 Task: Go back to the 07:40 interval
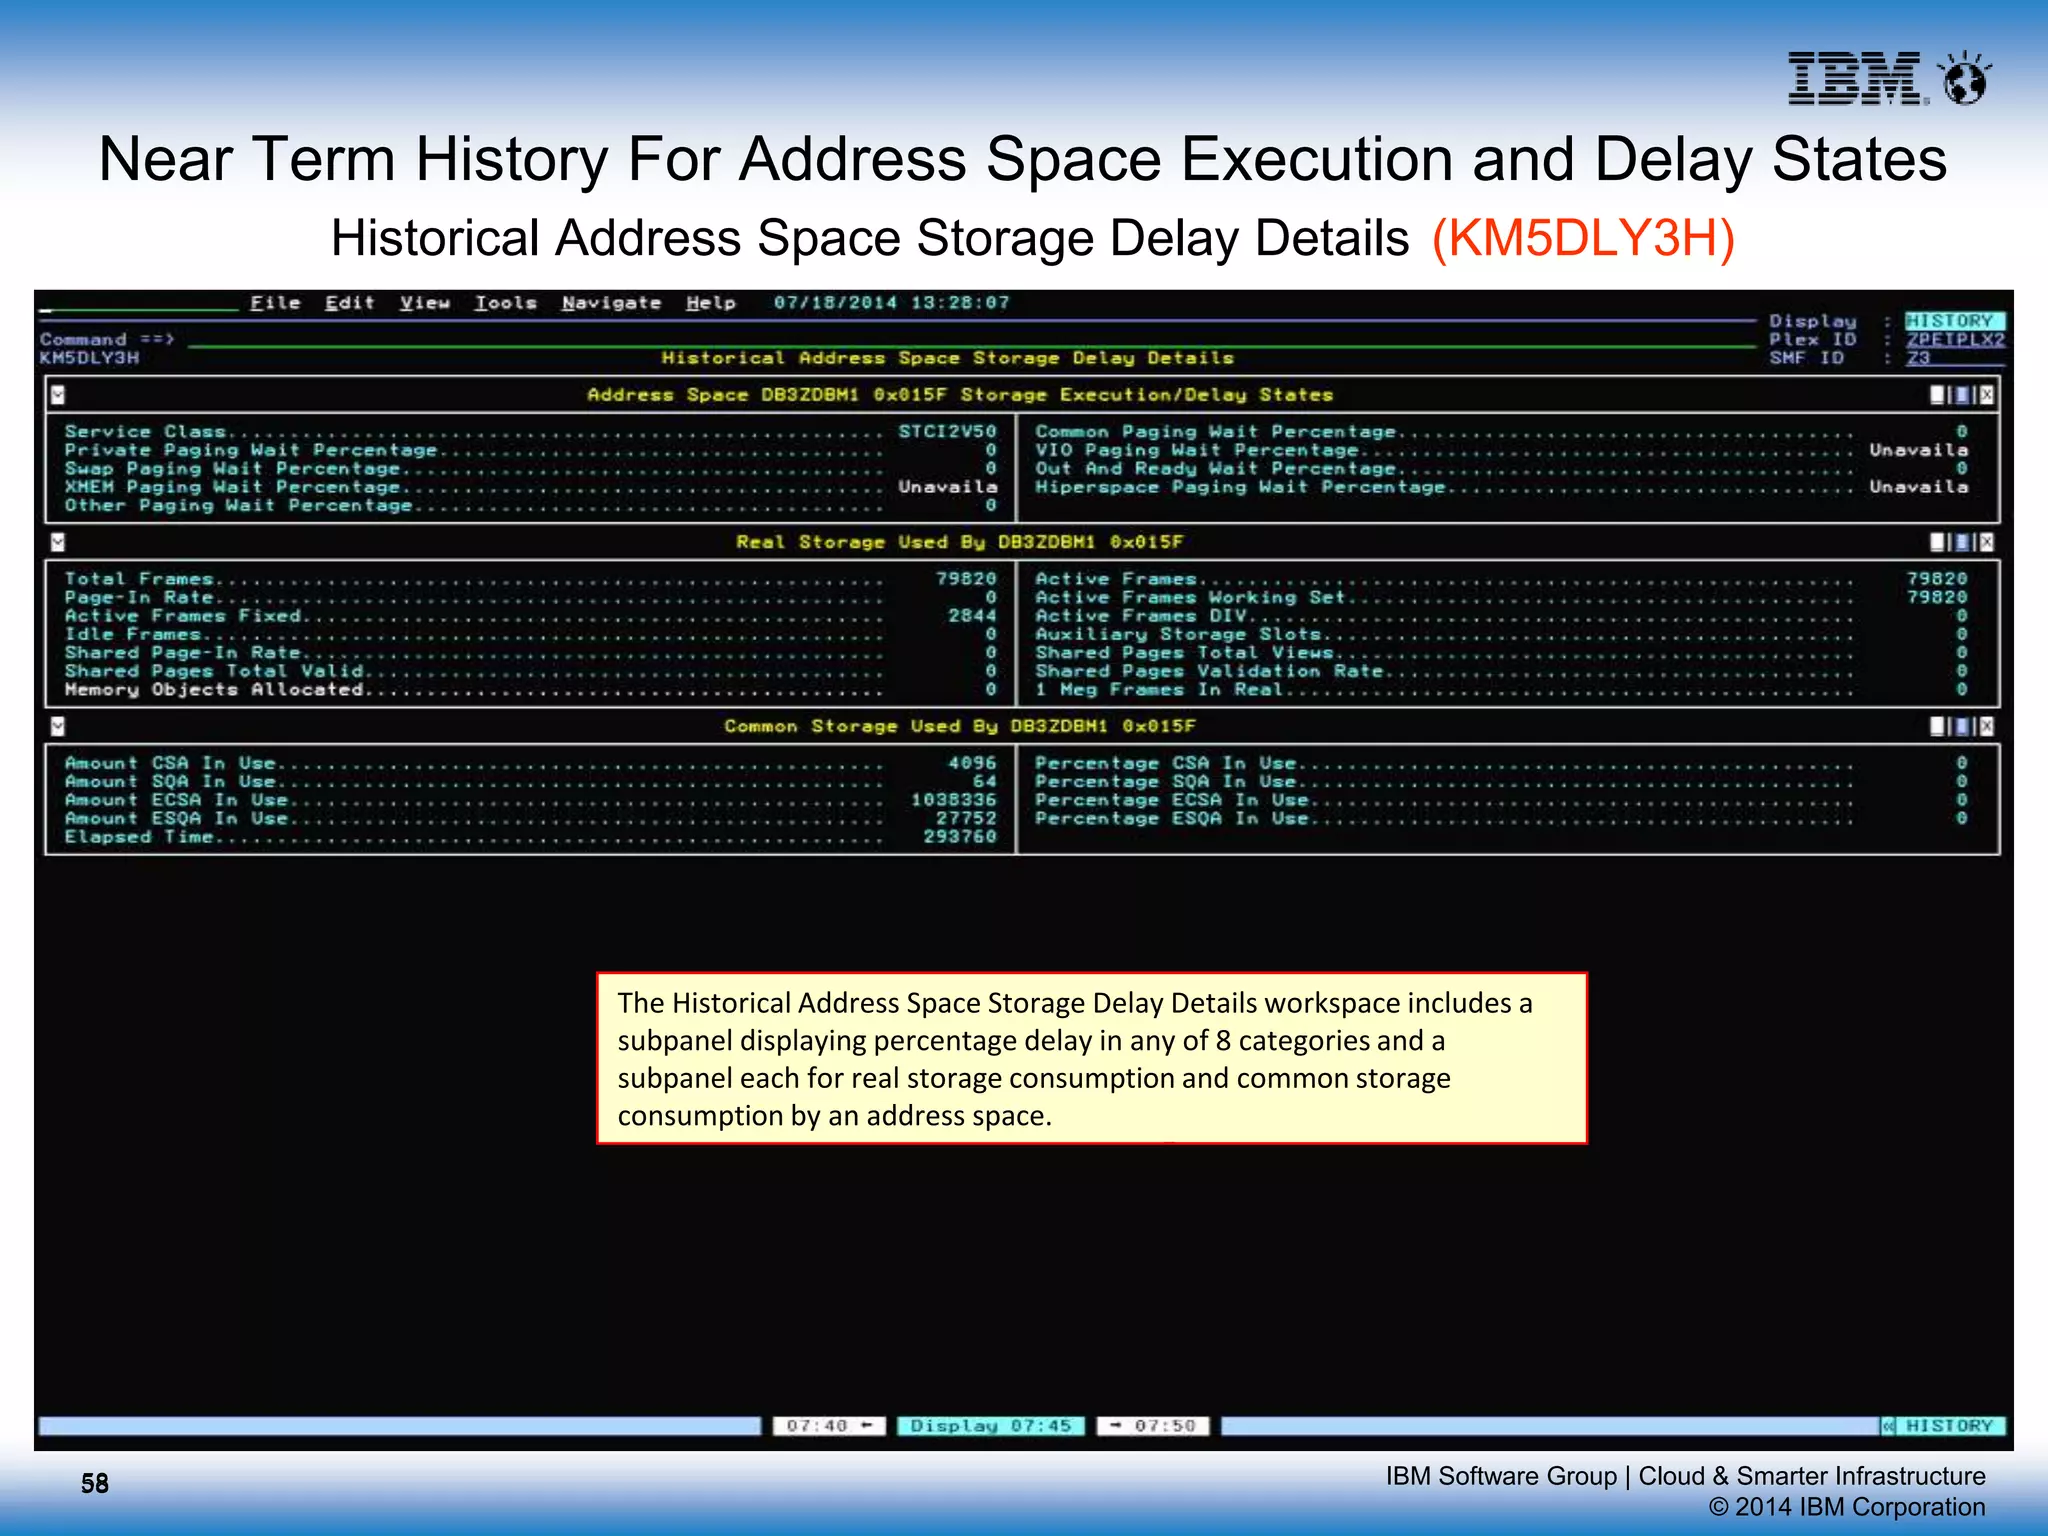click(x=829, y=1426)
